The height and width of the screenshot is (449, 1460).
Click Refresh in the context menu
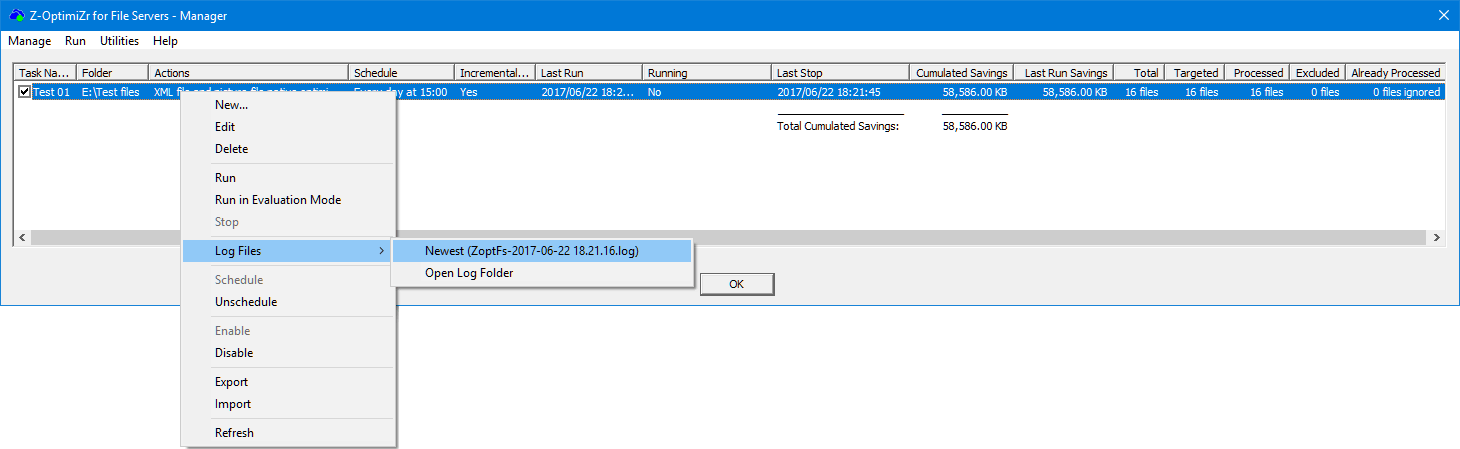234,433
